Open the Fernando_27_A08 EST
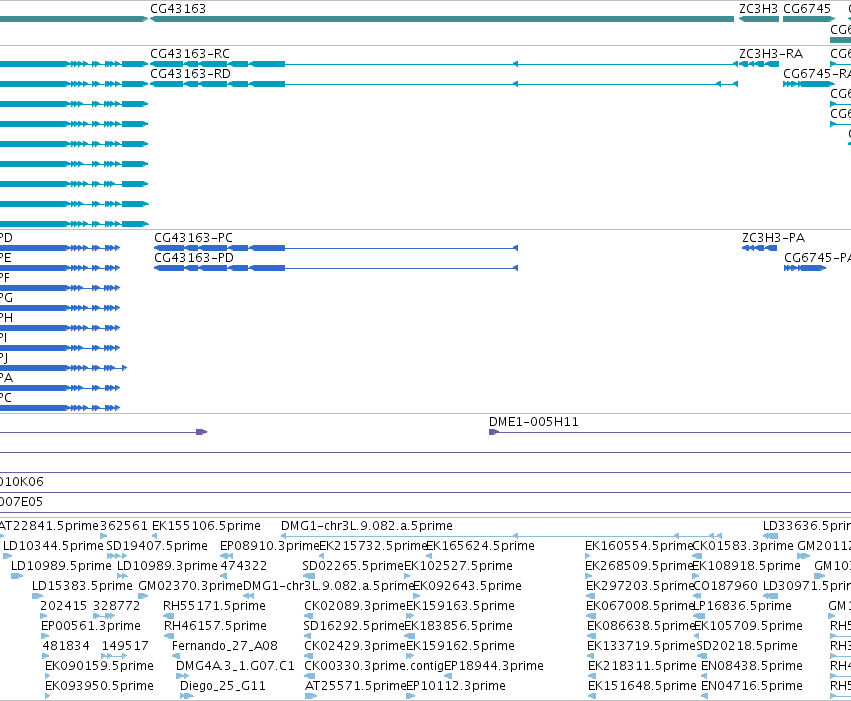This screenshot has height=701, width=851. [225, 646]
